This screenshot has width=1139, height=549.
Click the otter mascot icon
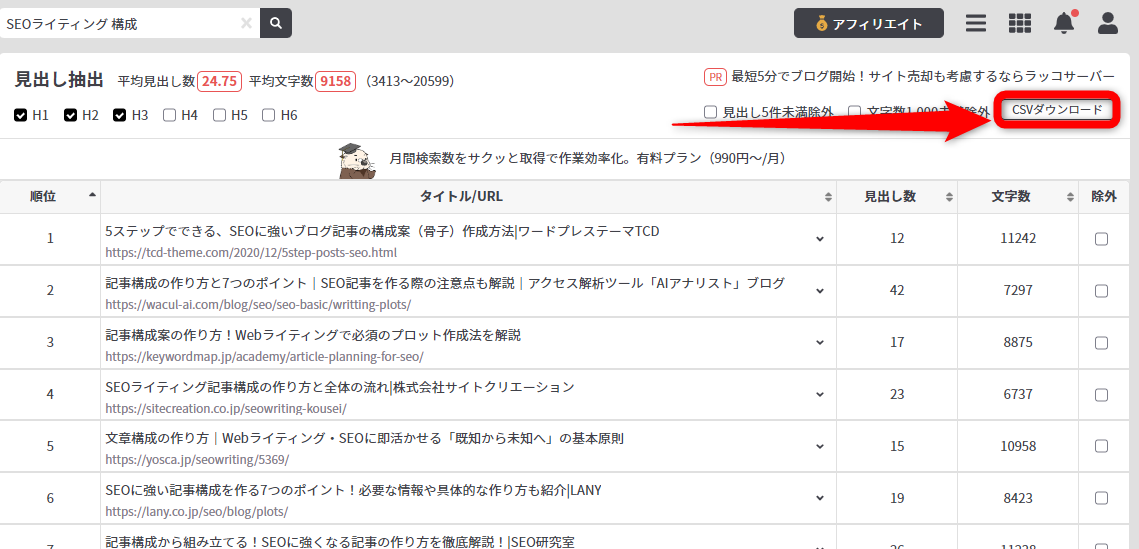pyautogui.click(x=357, y=160)
